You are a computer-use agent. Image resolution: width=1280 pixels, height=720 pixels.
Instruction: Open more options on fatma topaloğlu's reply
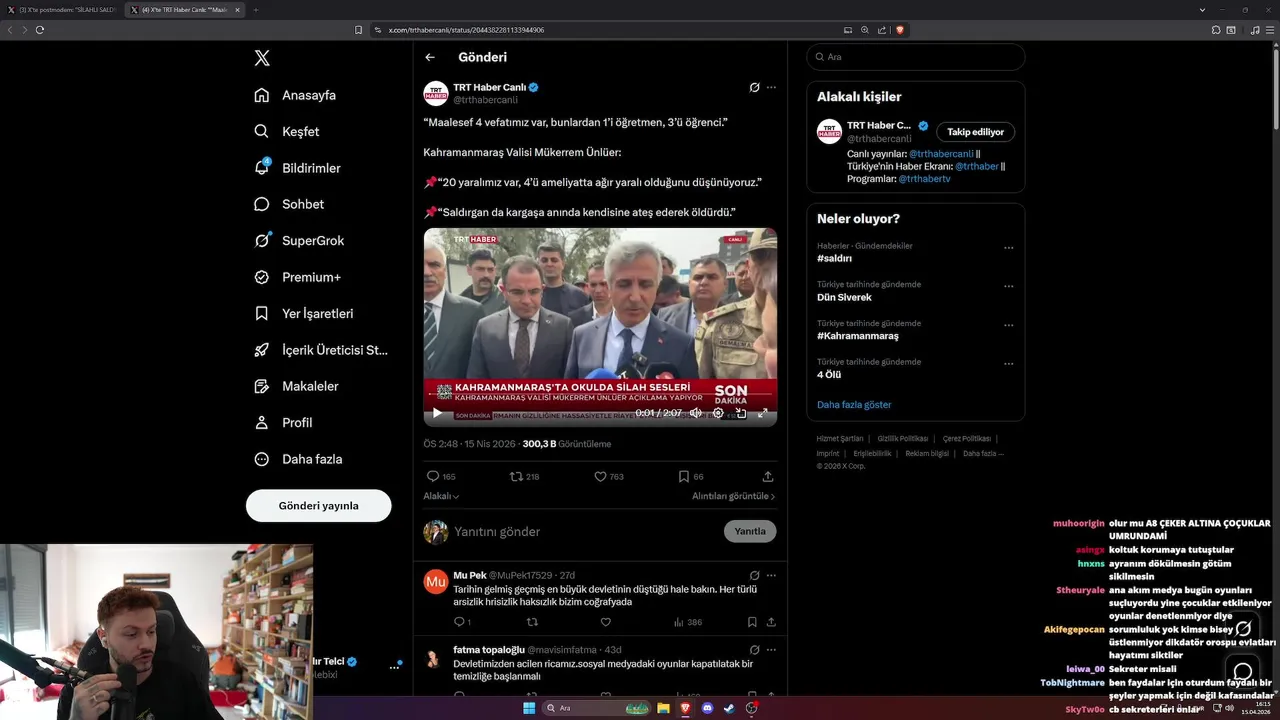coord(771,650)
